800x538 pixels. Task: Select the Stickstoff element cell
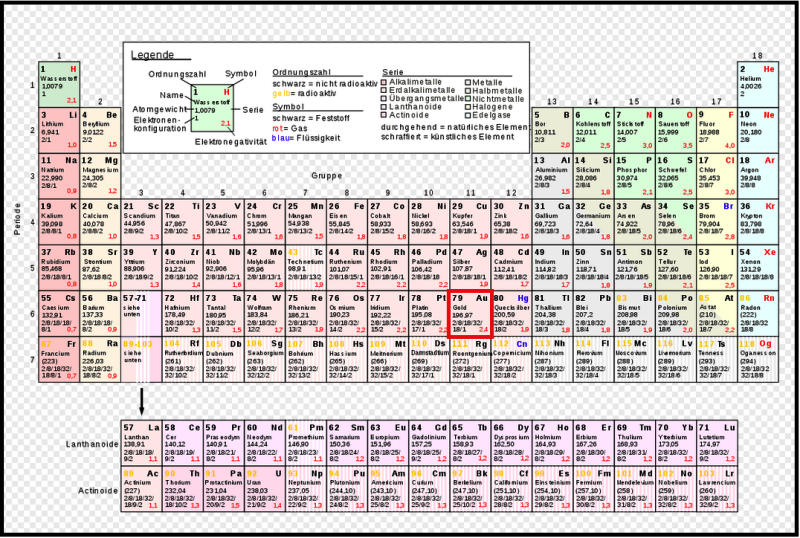634,130
